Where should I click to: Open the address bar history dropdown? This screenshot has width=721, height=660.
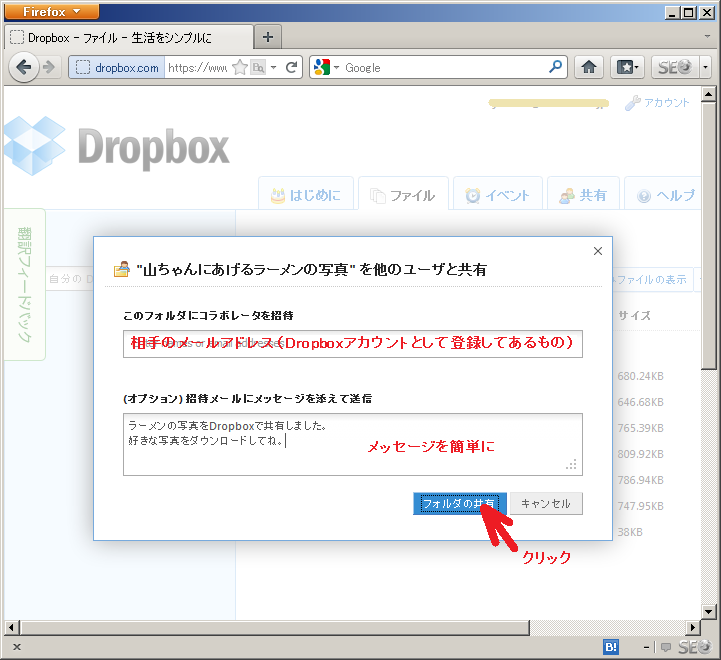[x=274, y=68]
